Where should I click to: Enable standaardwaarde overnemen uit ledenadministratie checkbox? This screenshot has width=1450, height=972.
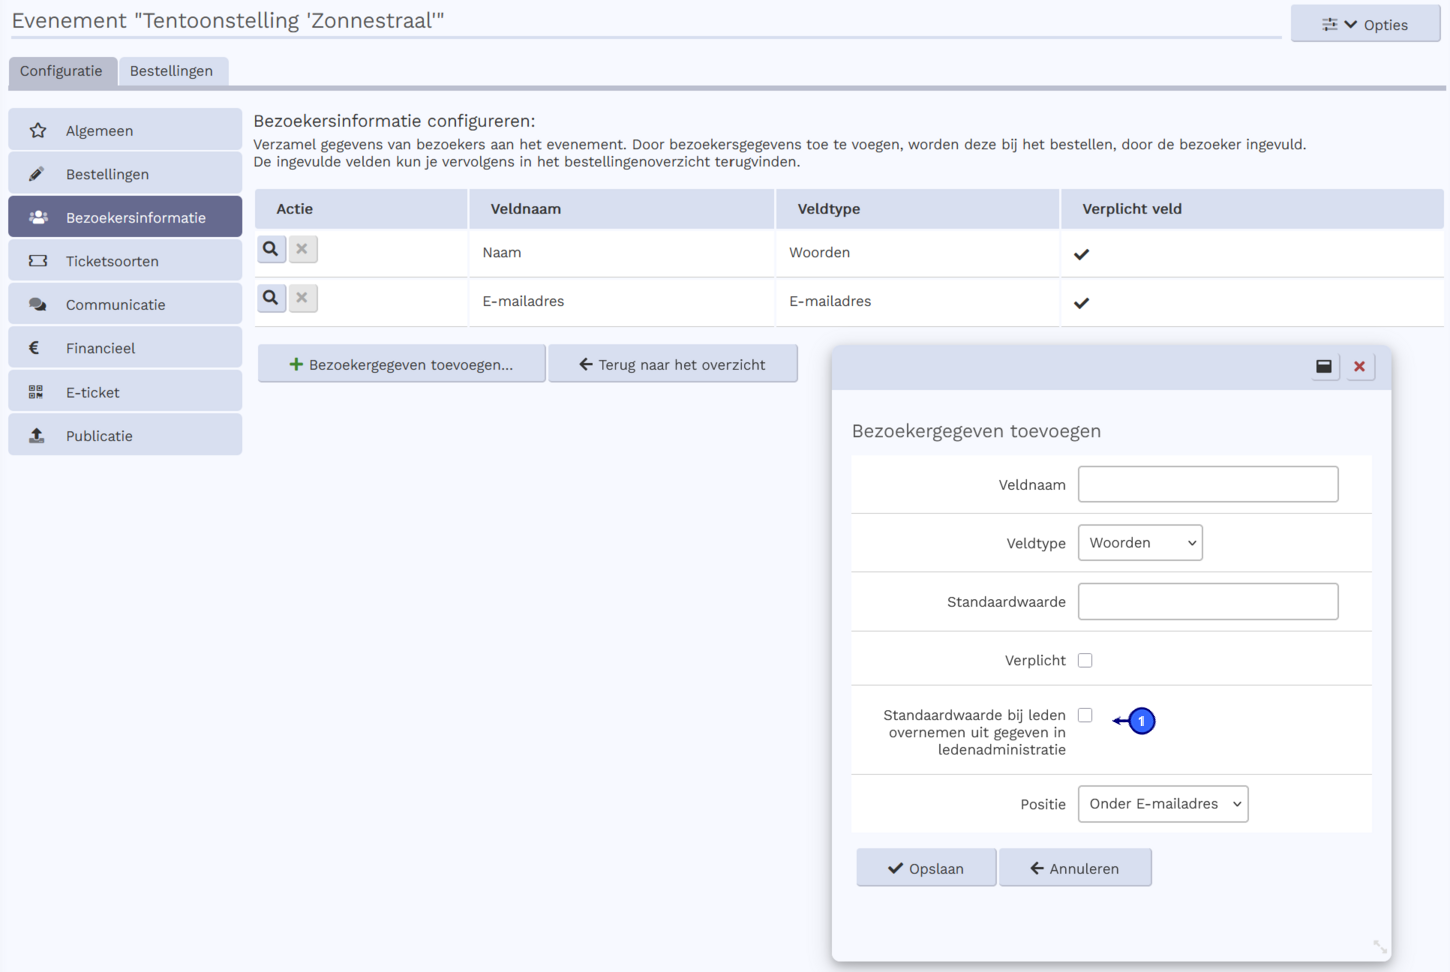[x=1085, y=715]
